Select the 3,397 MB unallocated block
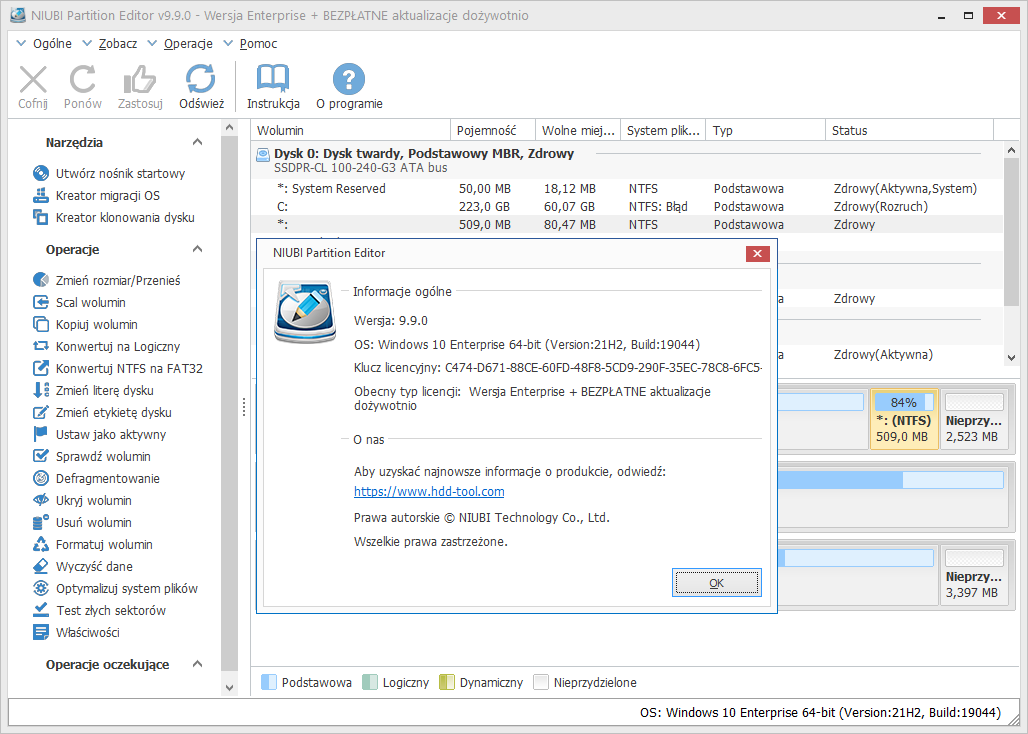The image size is (1028, 734). (x=974, y=575)
